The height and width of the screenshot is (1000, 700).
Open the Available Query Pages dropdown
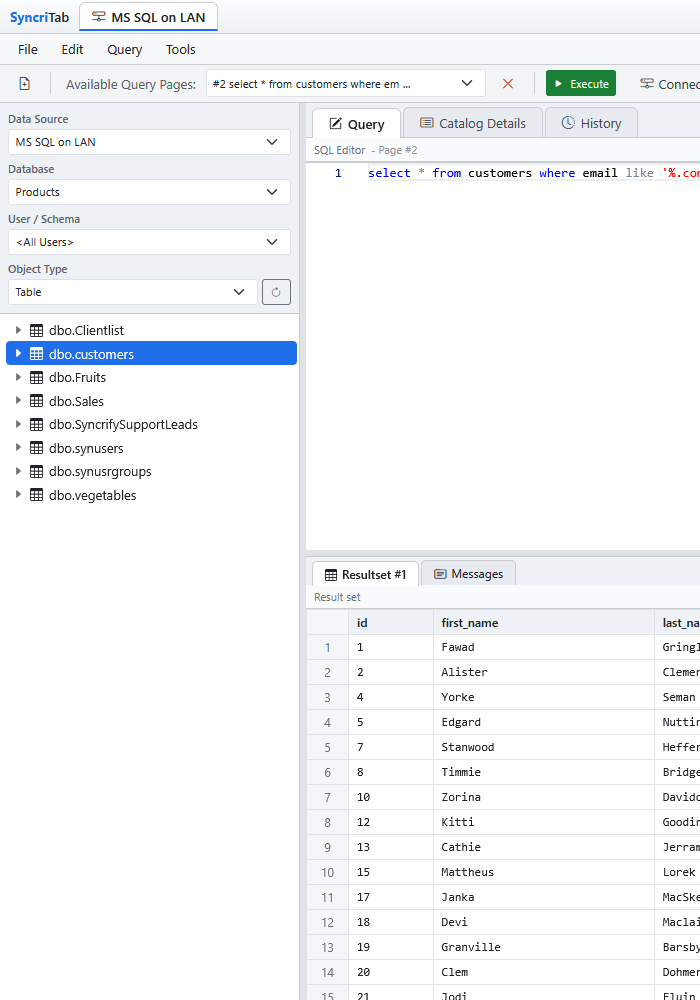[346, 84]
